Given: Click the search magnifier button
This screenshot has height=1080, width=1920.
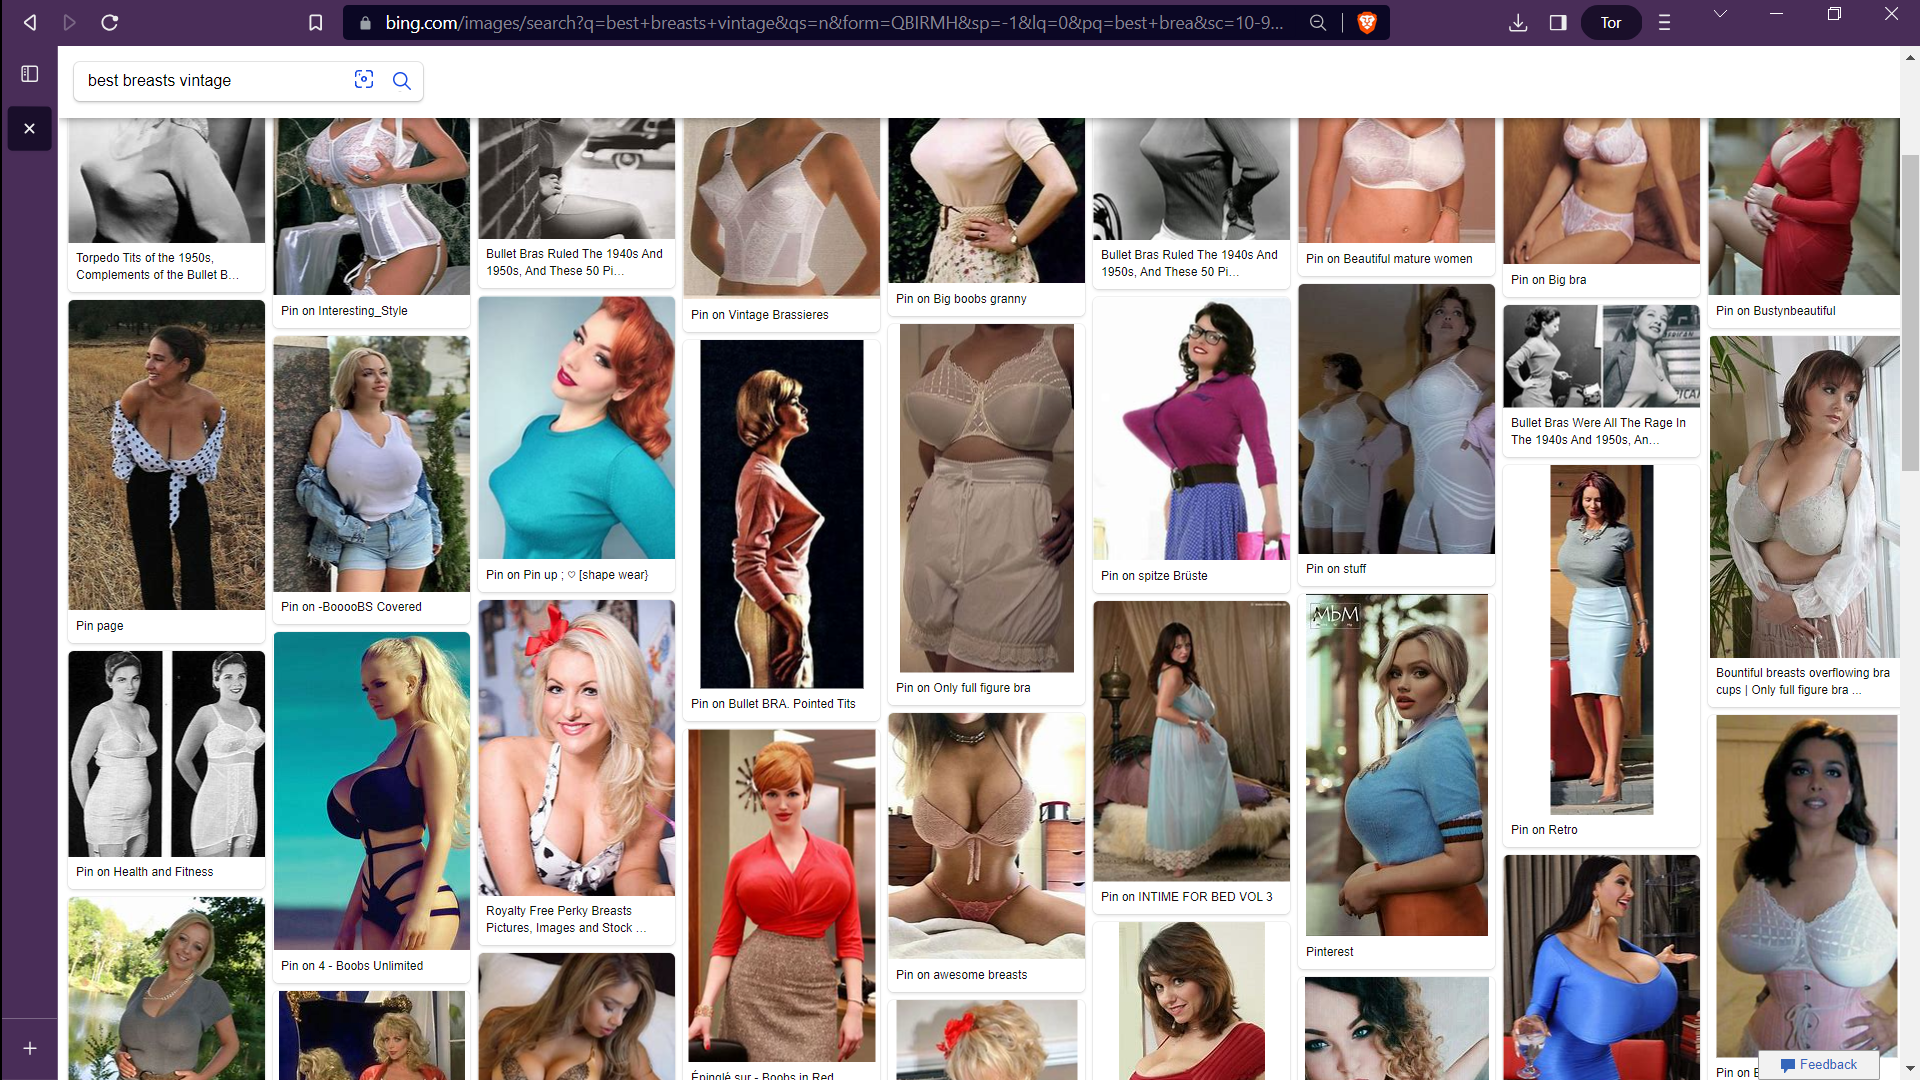Looking at the screenshot, I should pos(402,80).
